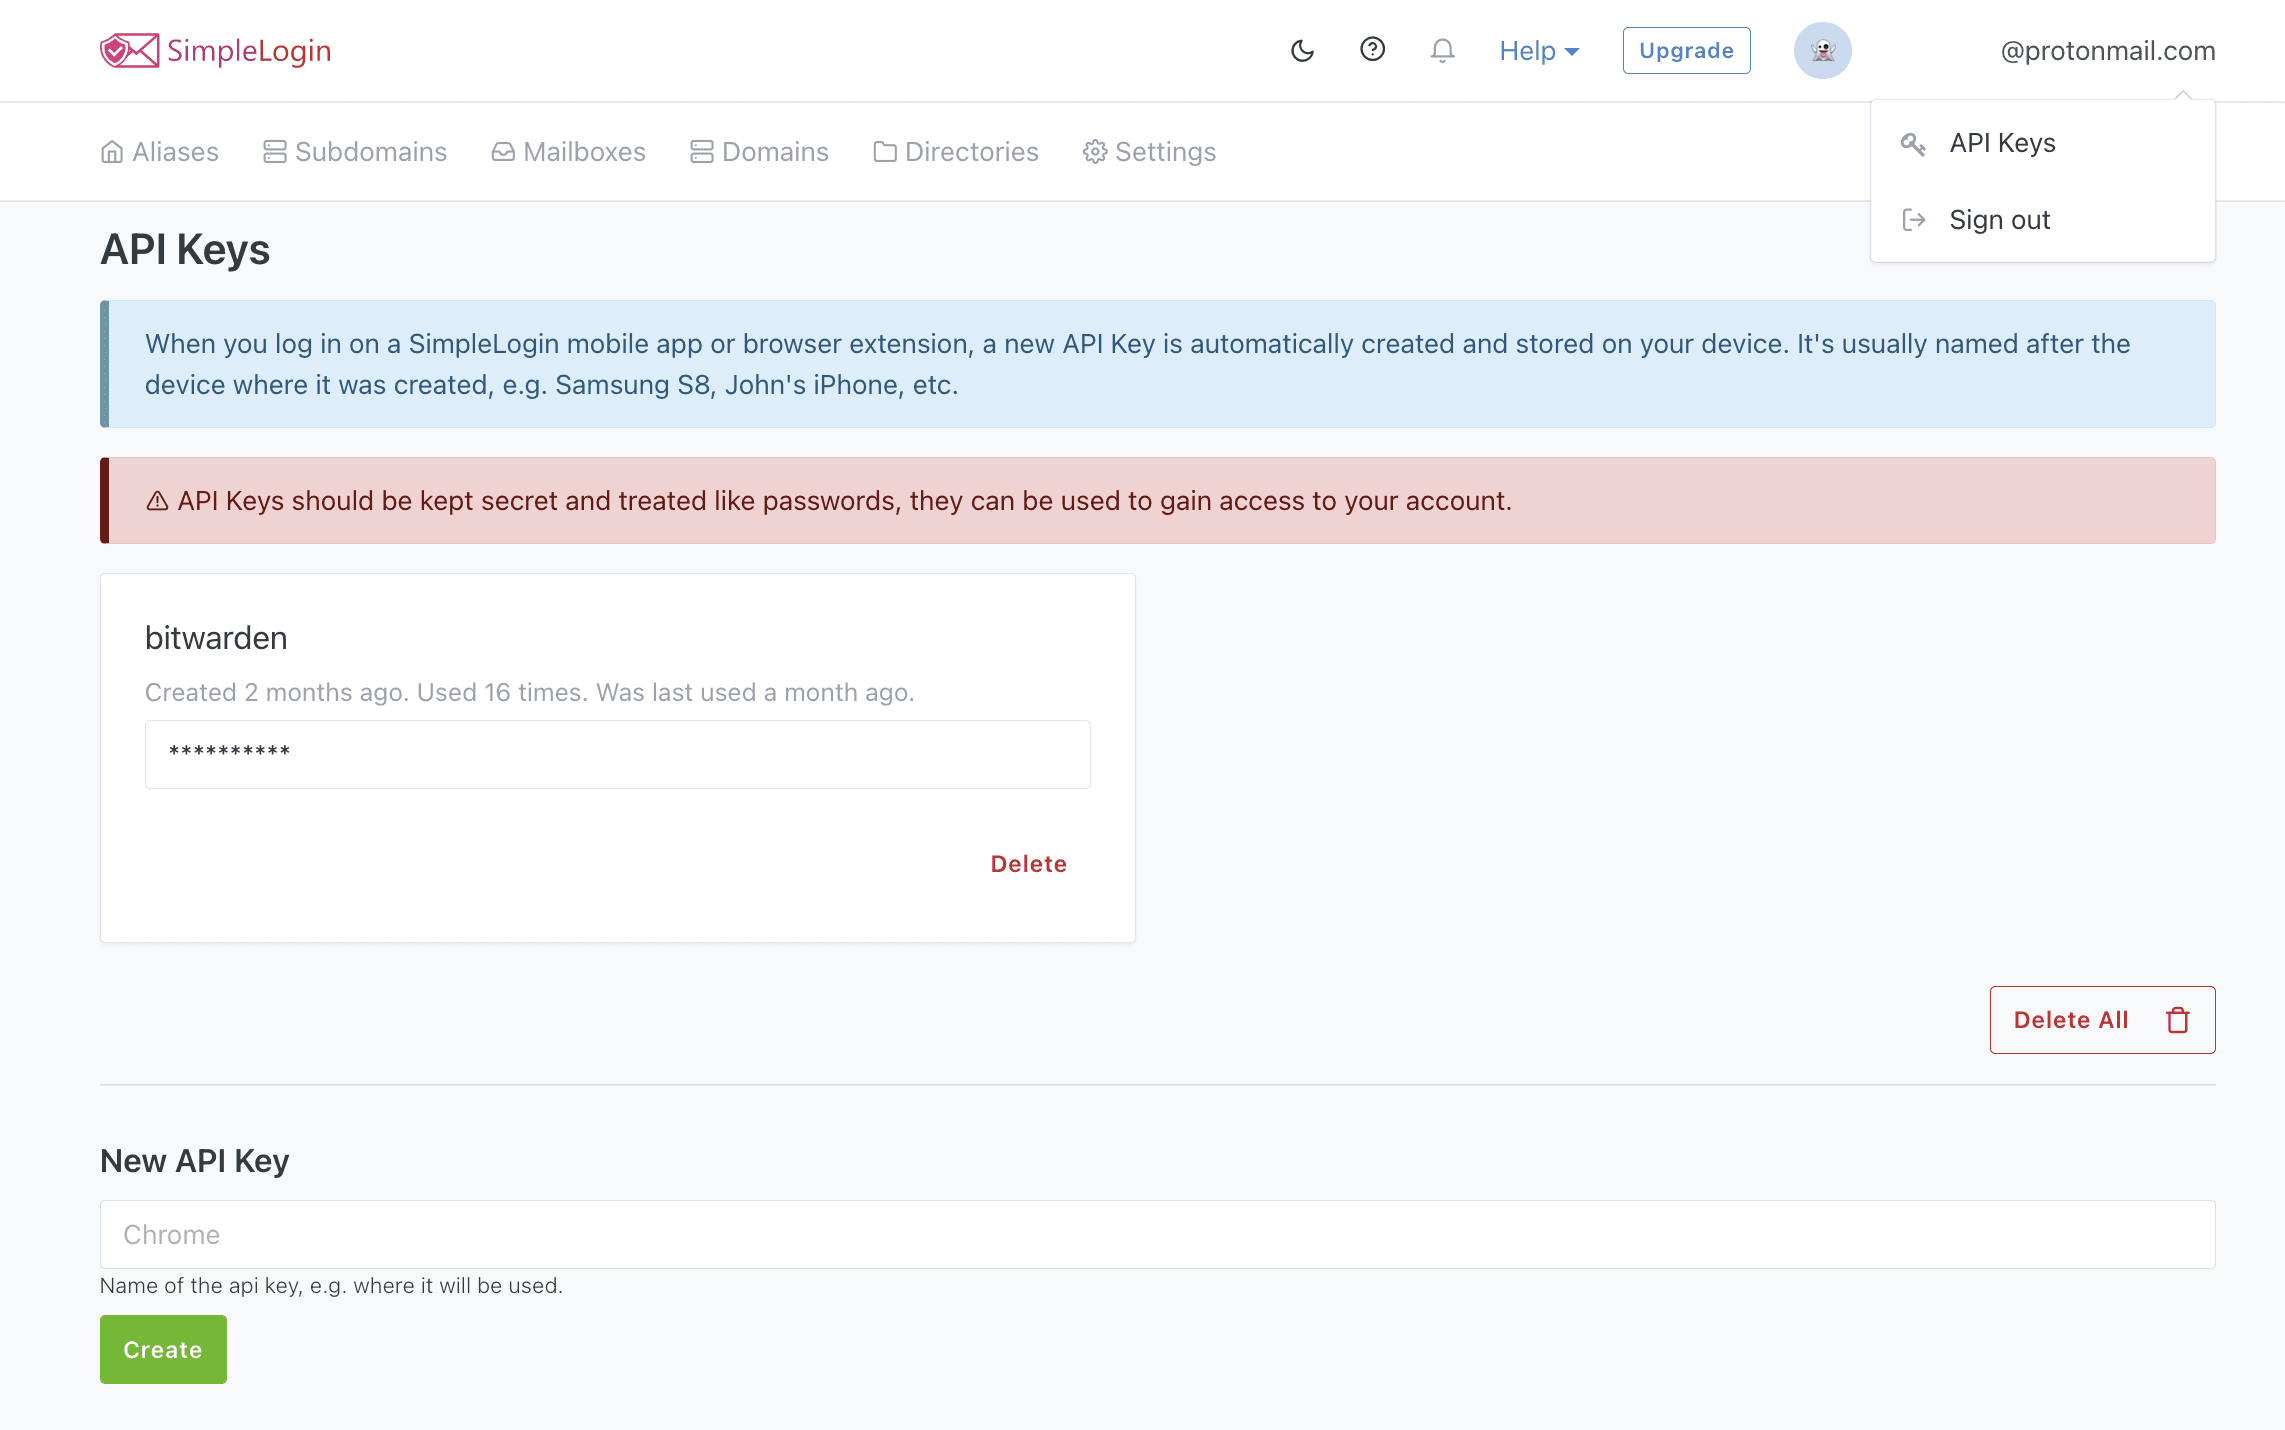This screenshot has width=2285, height=1430.
Task: Click the SimpleLogin logo icon
Action: click(x=129, y=49)
